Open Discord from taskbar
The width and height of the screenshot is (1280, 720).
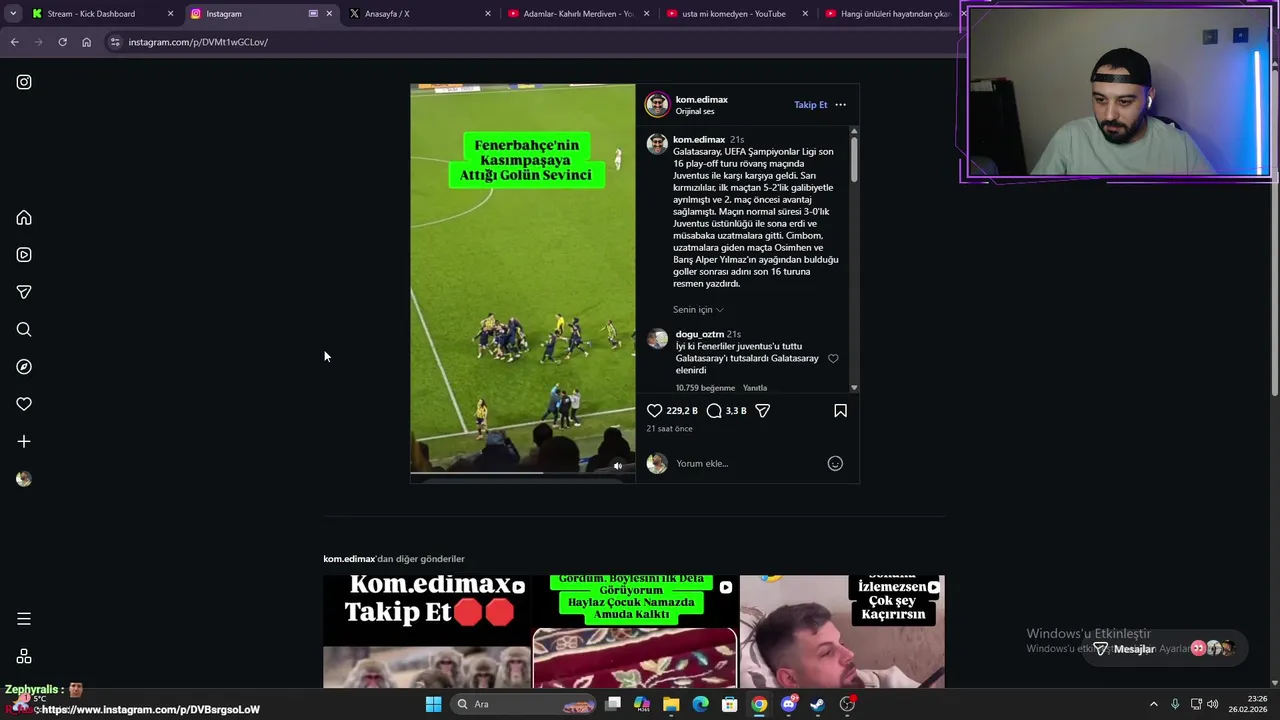(789, 704)
